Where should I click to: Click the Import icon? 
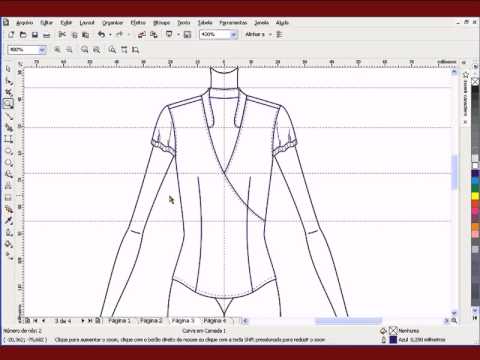pos(142,34)
